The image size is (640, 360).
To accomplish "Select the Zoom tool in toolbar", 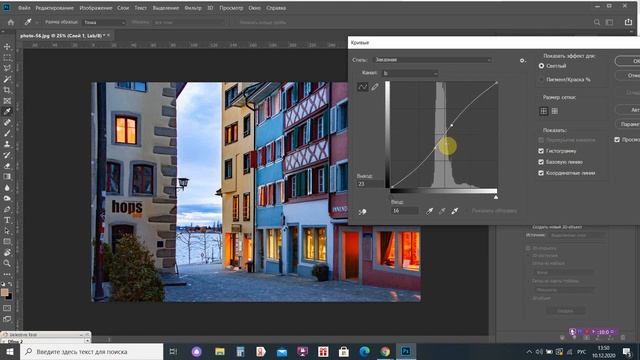I will pyautogui.click(x=7, y=263).
